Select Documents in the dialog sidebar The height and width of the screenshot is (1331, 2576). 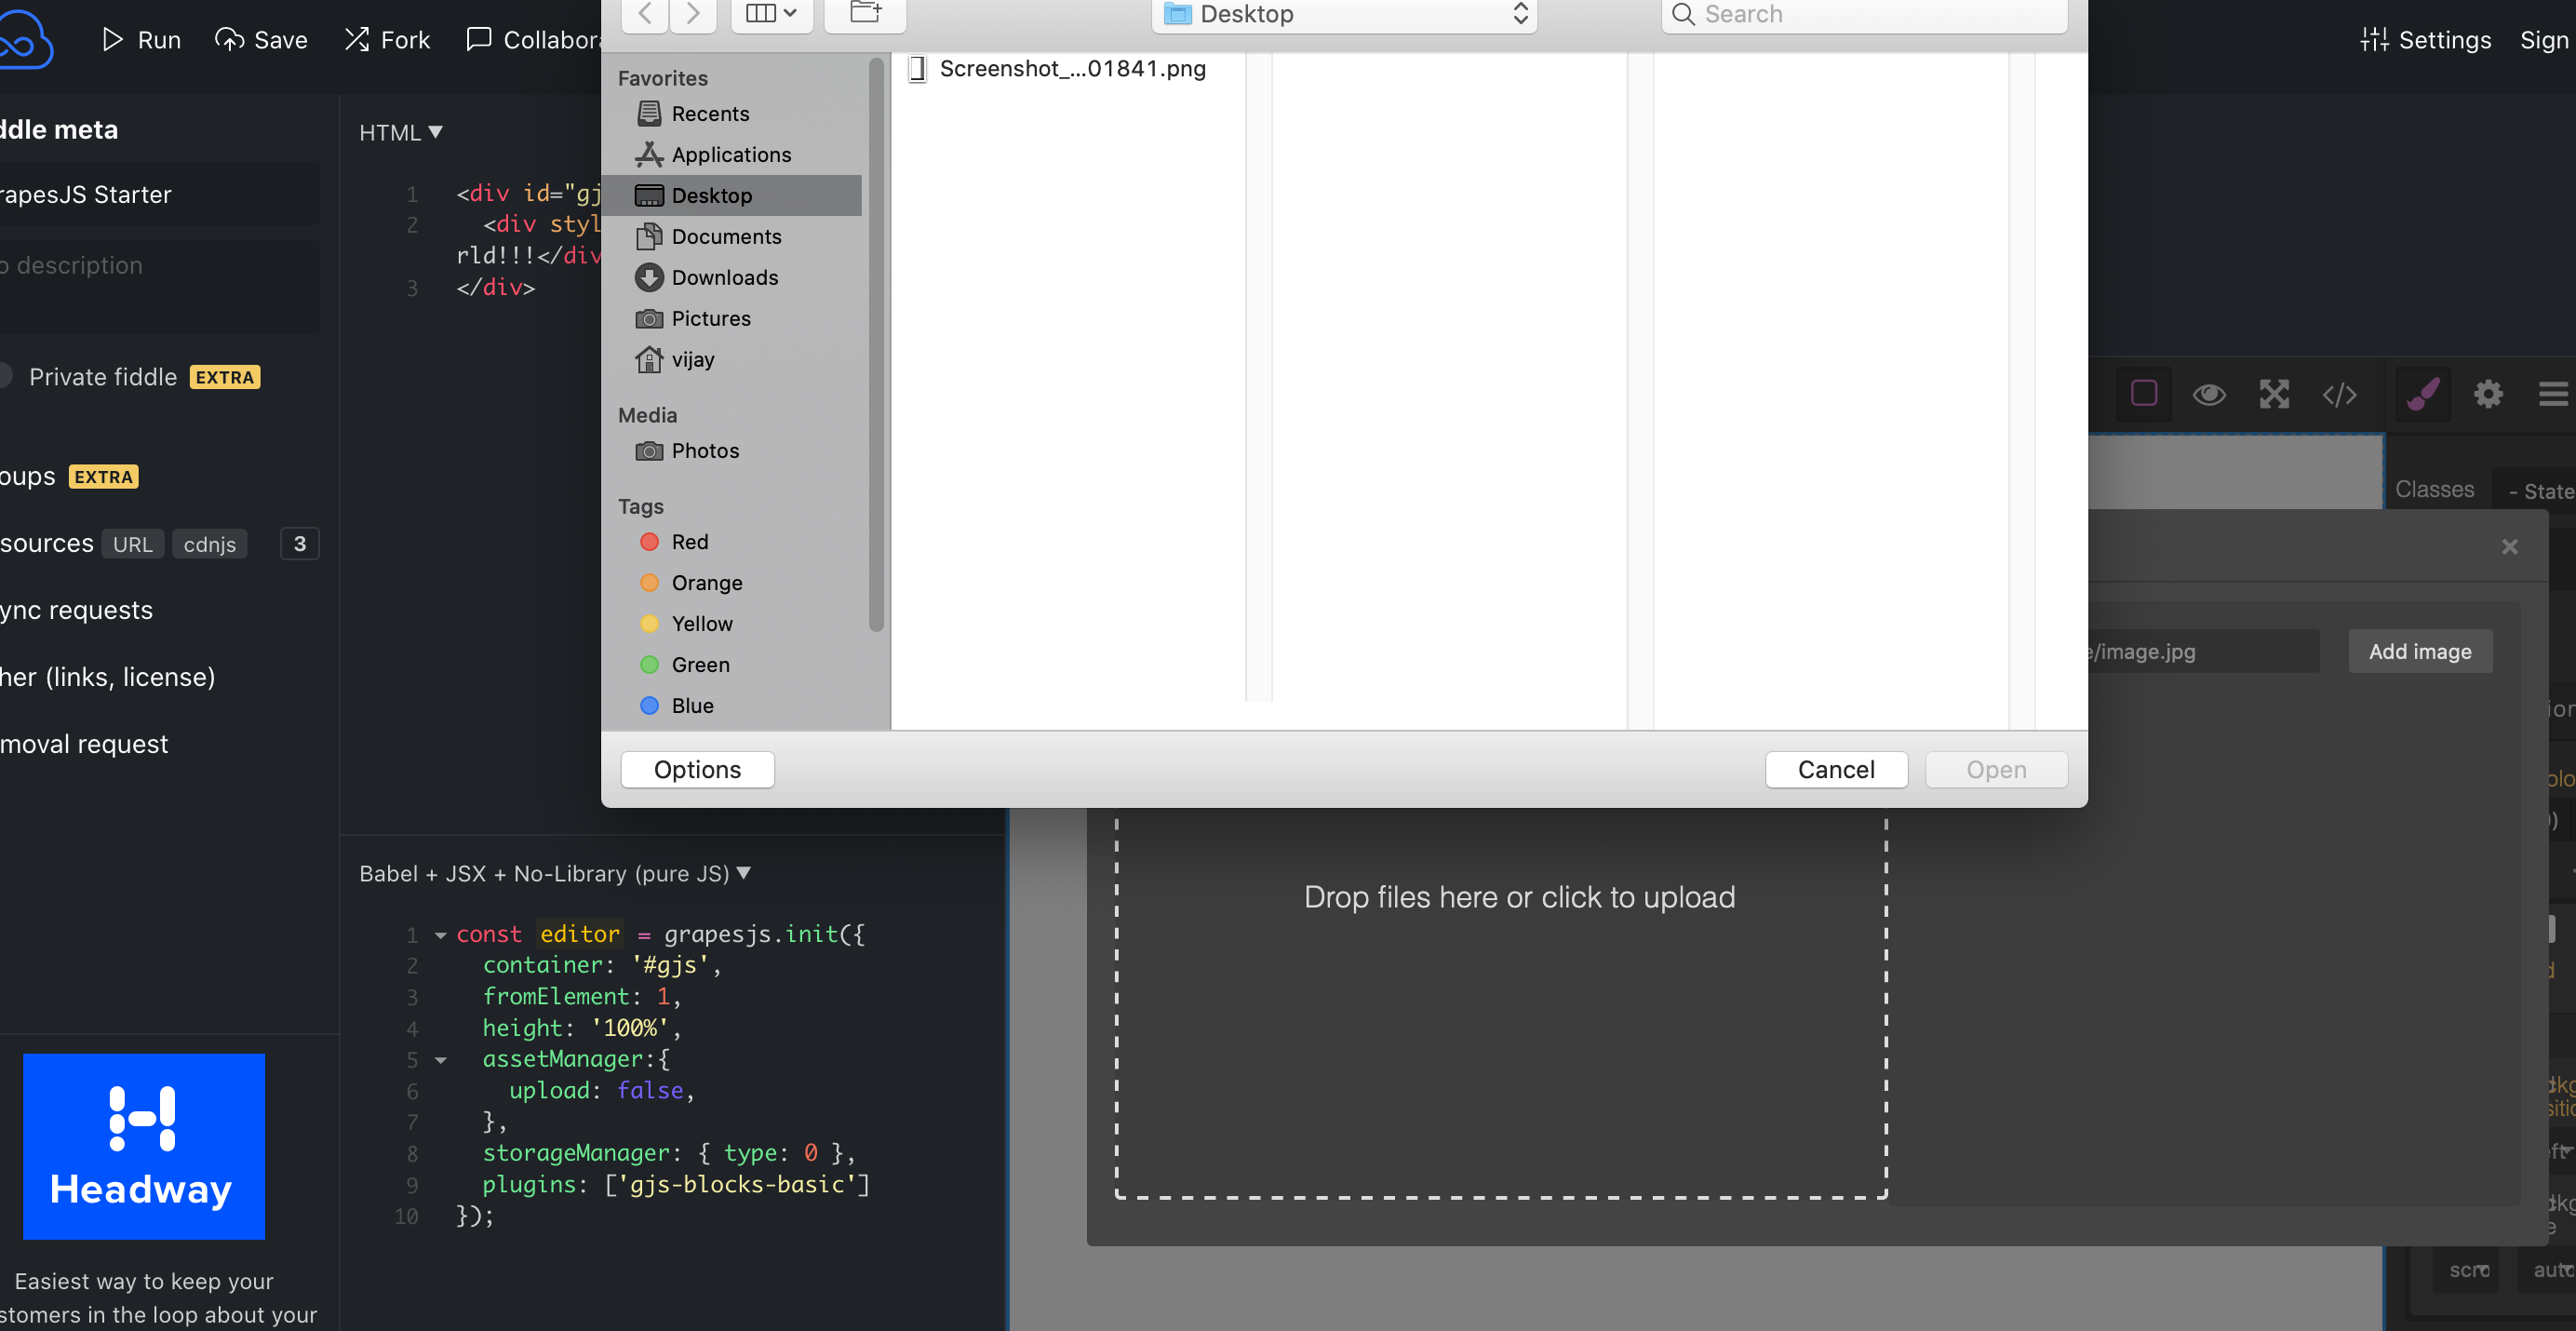click(726, 236)
